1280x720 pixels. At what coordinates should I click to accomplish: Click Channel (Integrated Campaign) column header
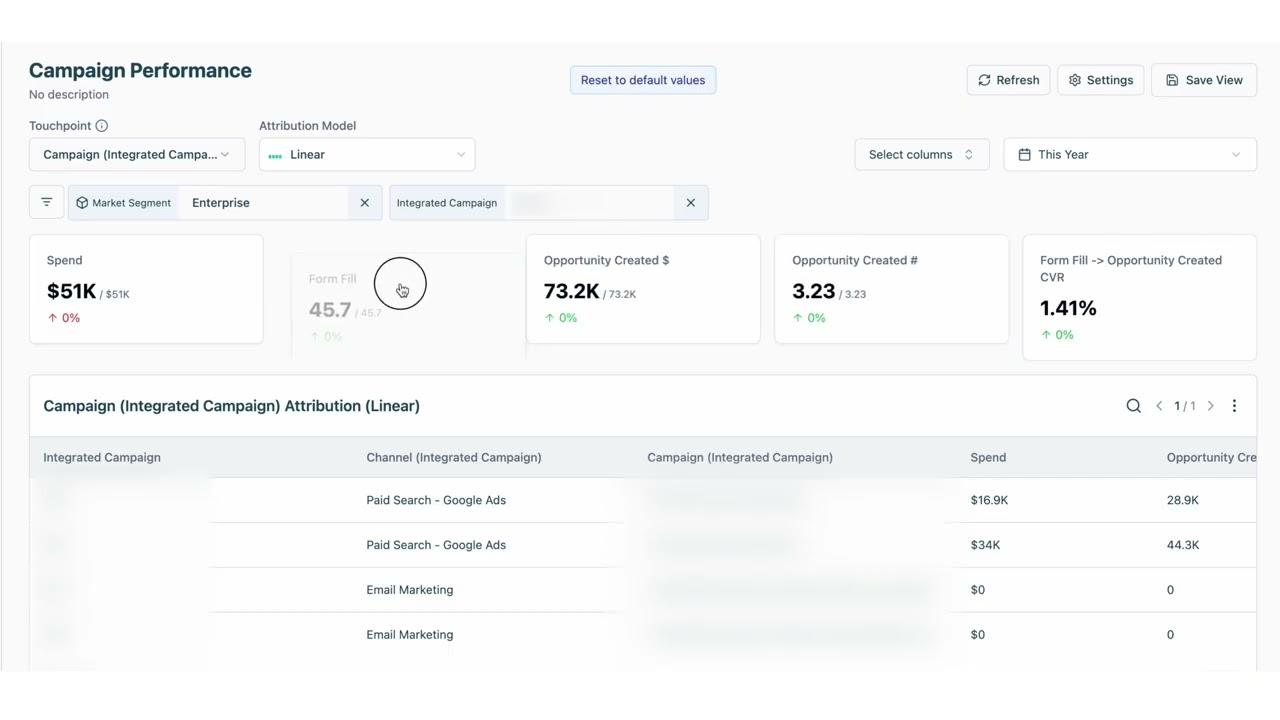pos(454,458)
